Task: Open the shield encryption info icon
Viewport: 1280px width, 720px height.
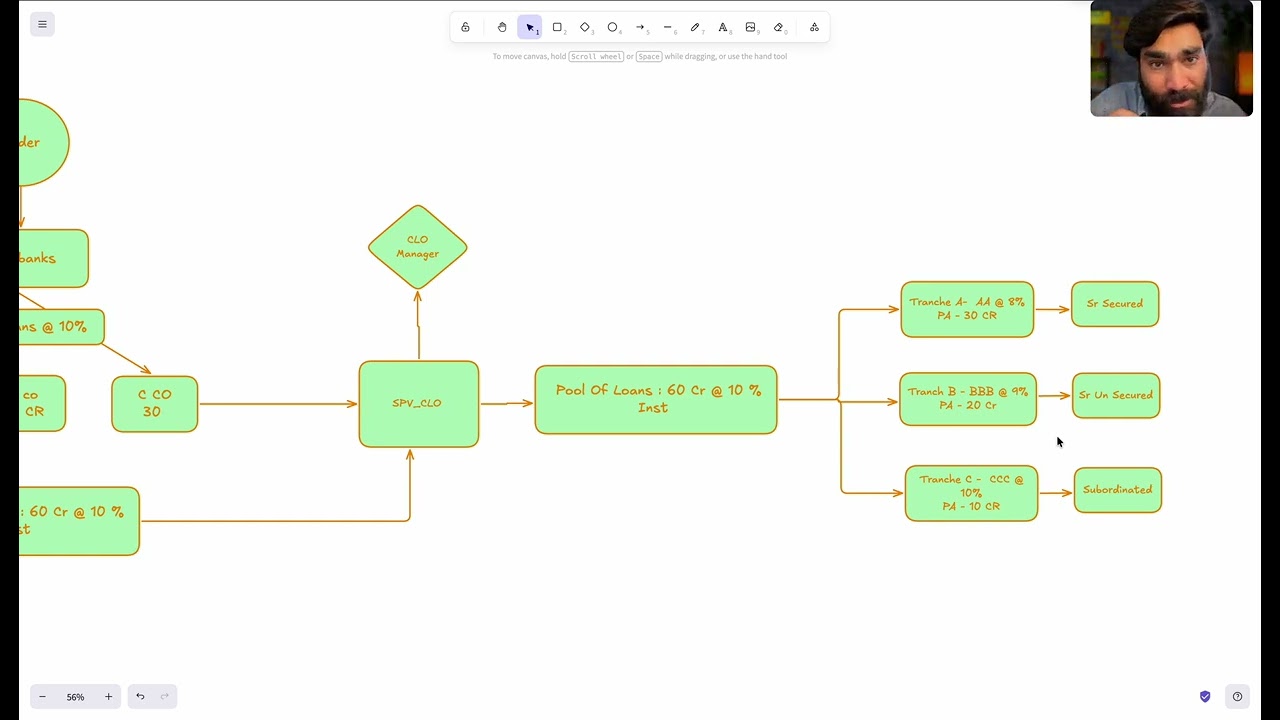Action: pos(1205,697)
